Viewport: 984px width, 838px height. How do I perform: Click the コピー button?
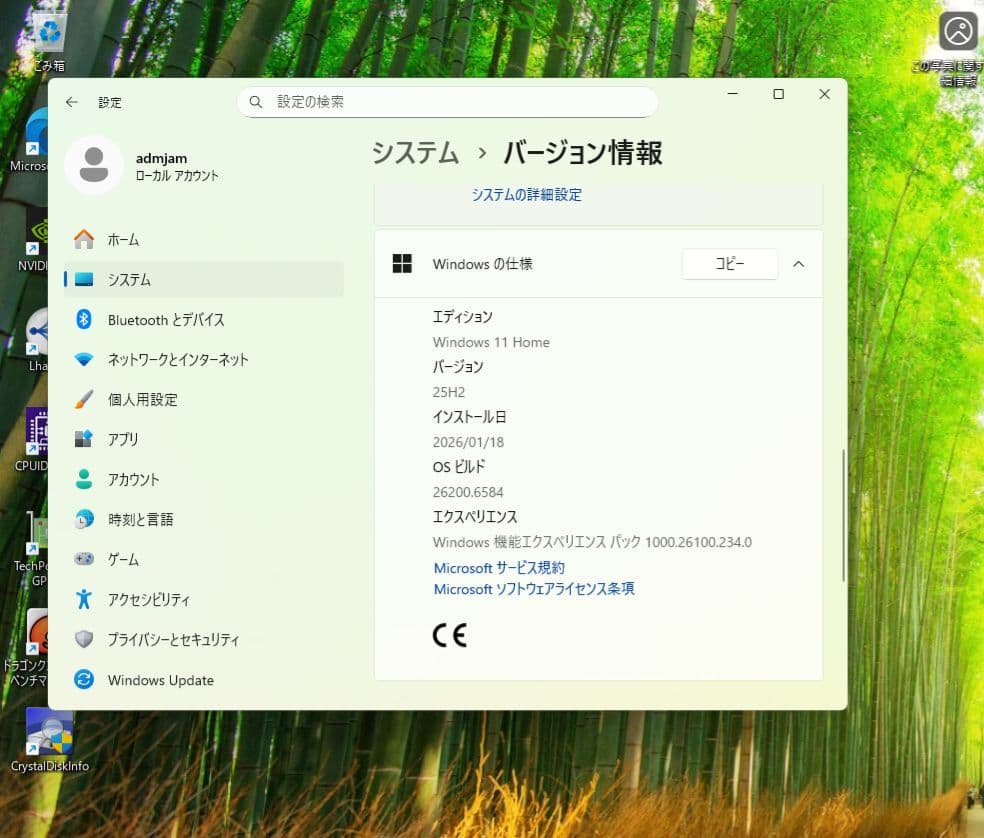pyautogui.click(x=729, y=264)
